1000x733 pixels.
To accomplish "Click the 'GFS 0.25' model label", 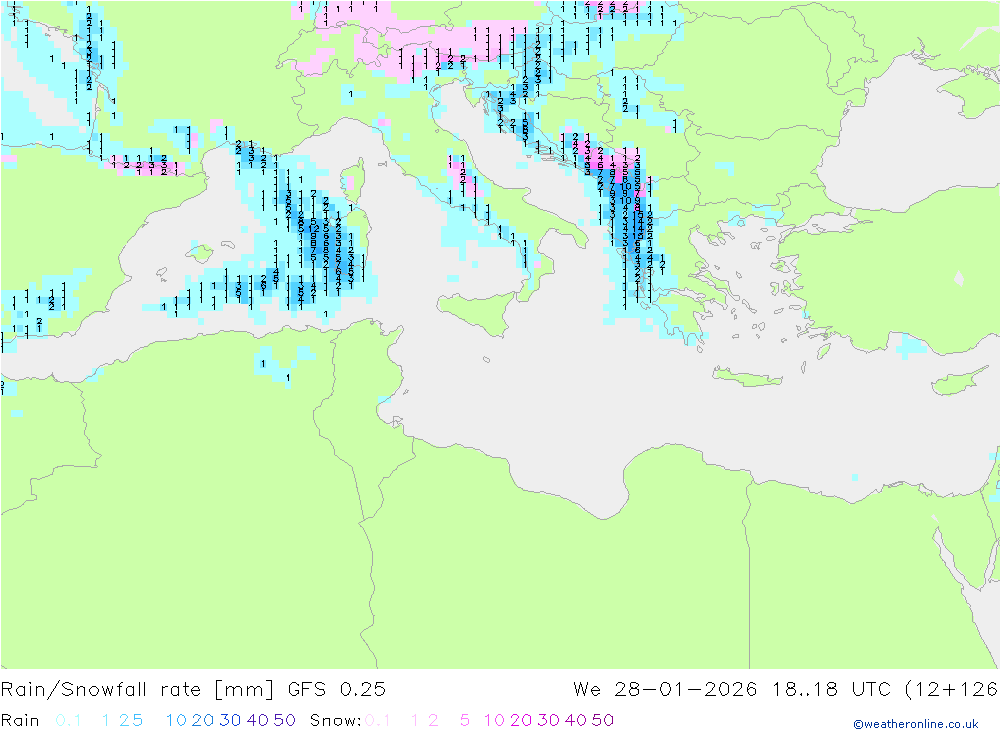I will 337,690.
